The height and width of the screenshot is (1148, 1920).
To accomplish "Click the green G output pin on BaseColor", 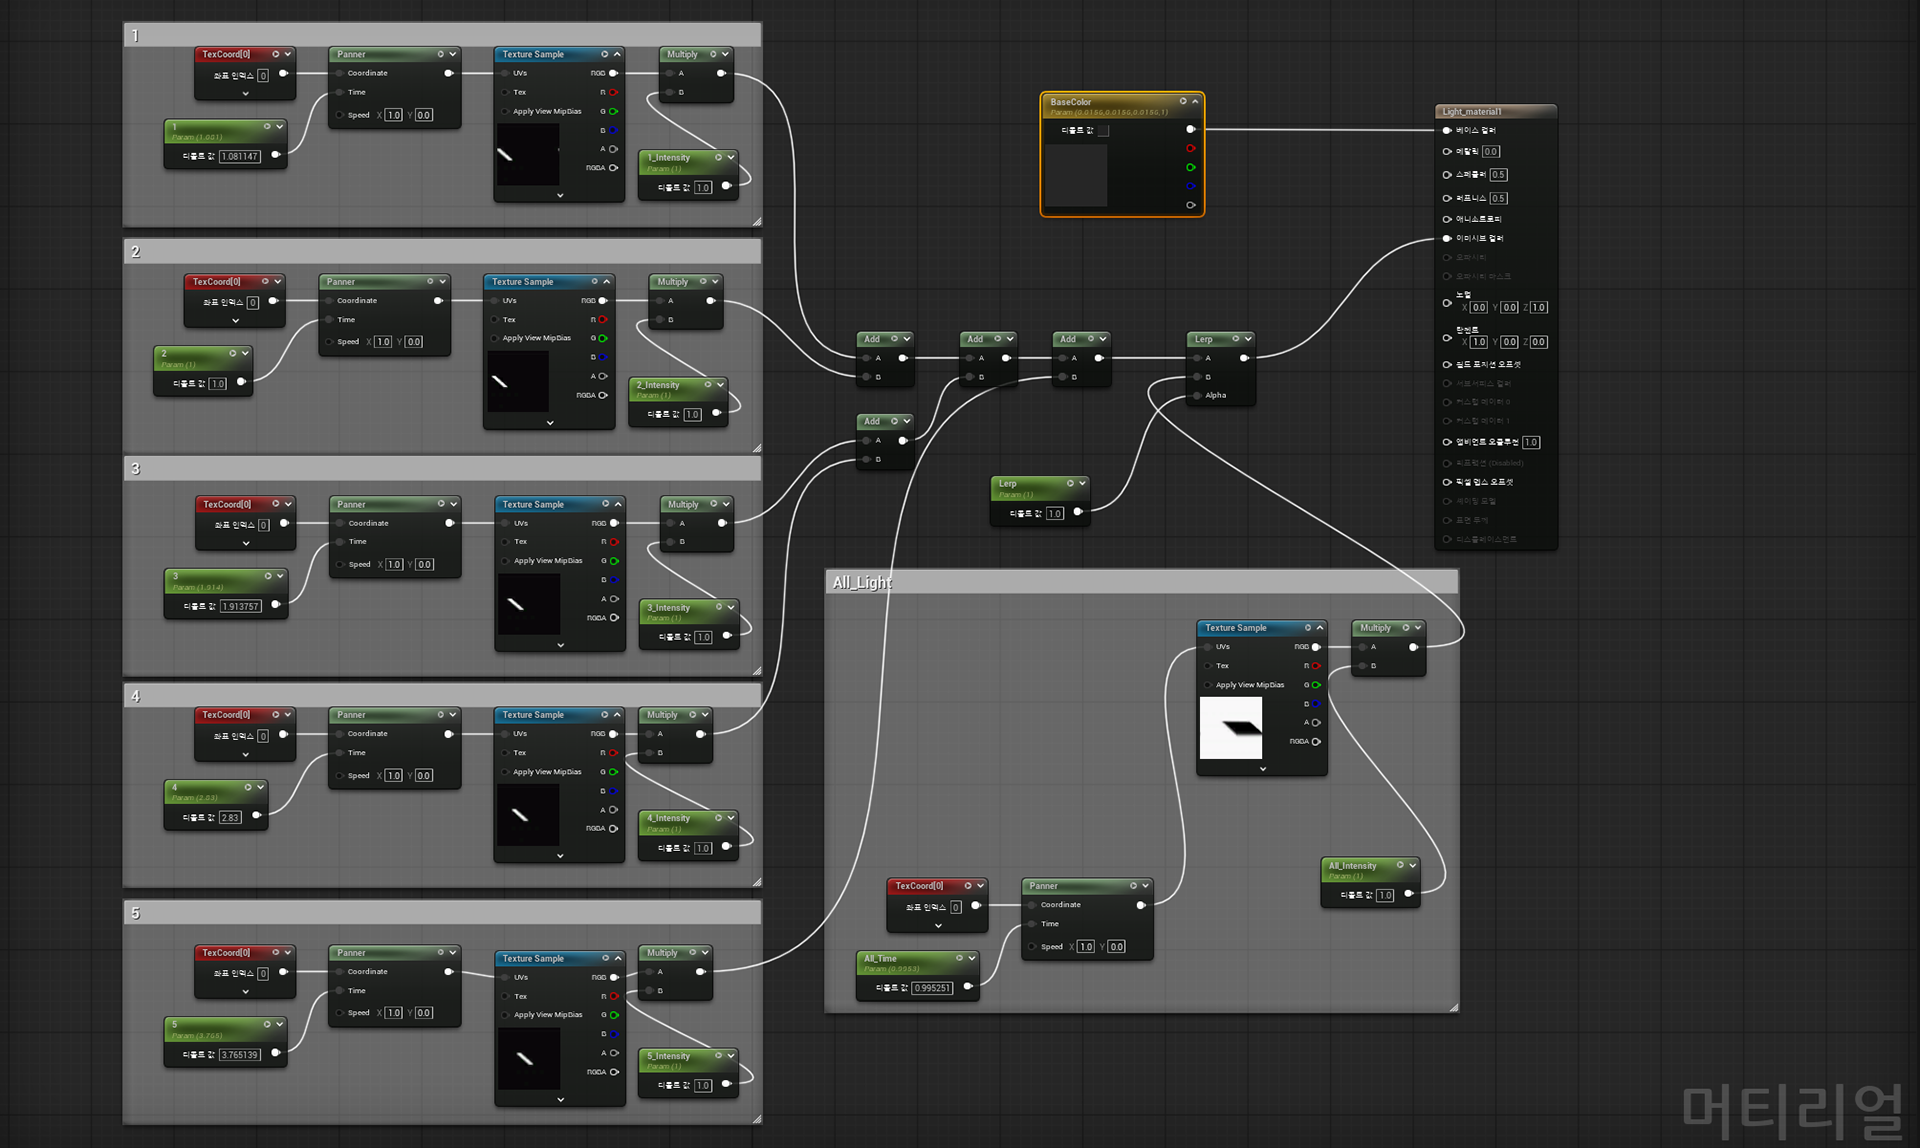I will tap(1190, 167).
